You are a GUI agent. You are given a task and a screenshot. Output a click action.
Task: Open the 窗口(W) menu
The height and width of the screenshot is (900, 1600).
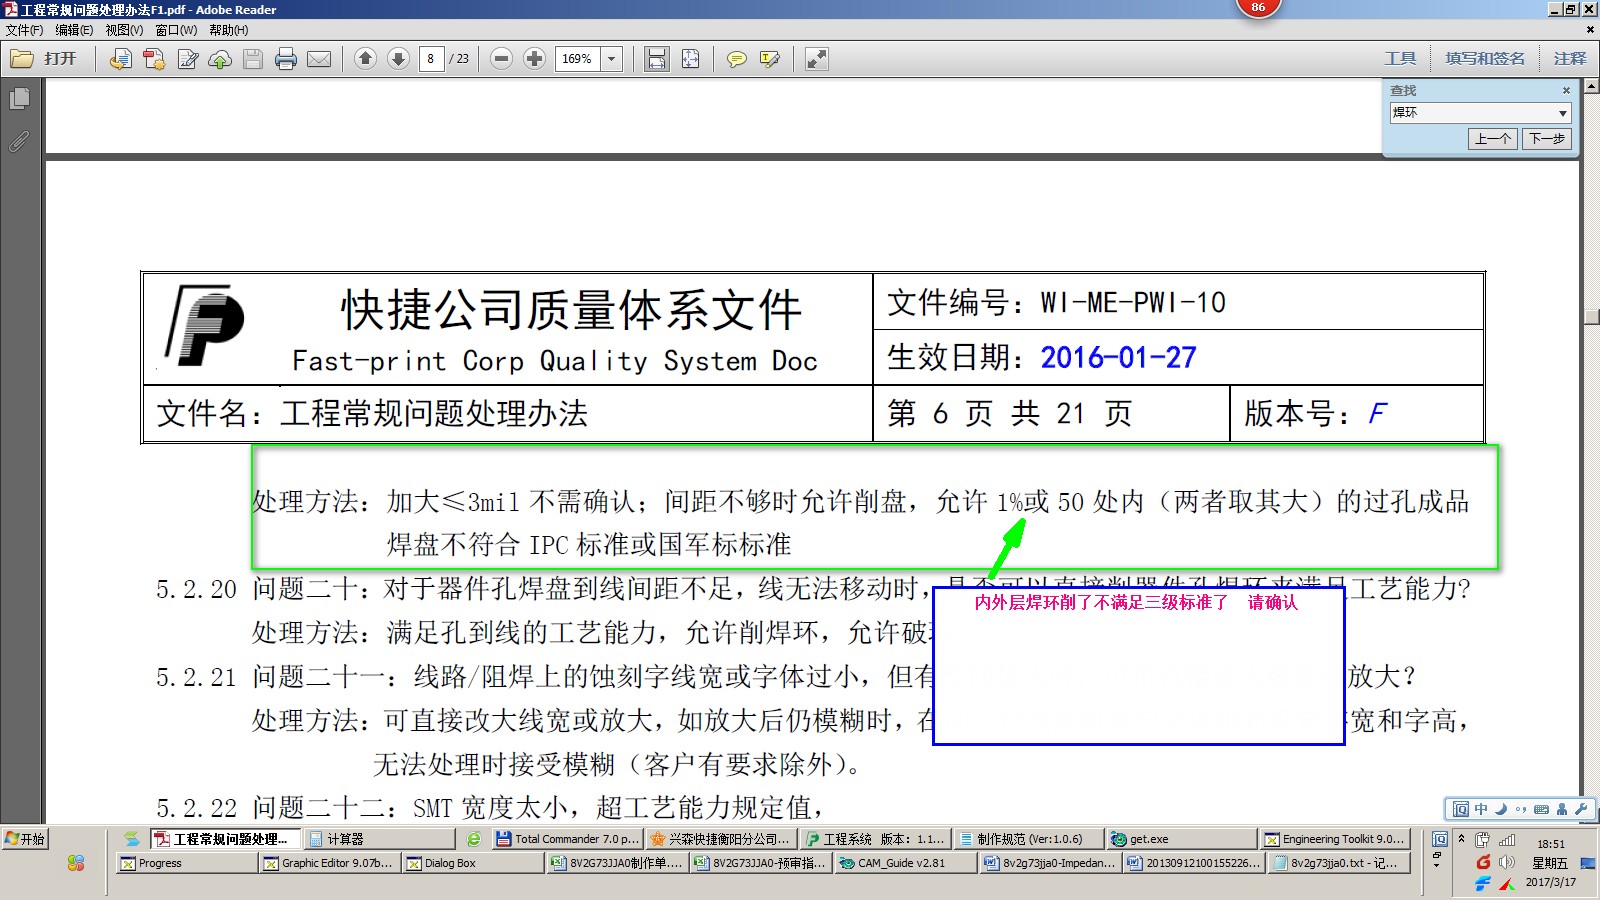pyautogui.click(x=176, y=30)
